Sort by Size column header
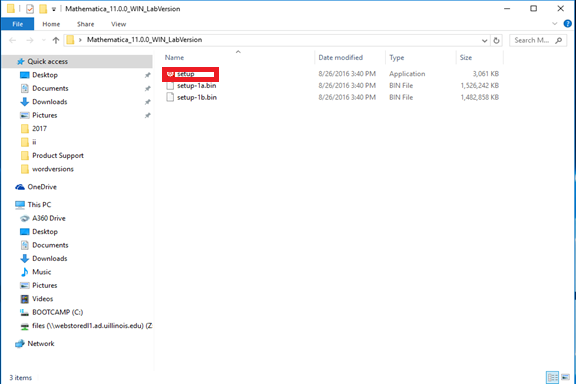Viewport: 576px width, 384px height. pos(466,57)
